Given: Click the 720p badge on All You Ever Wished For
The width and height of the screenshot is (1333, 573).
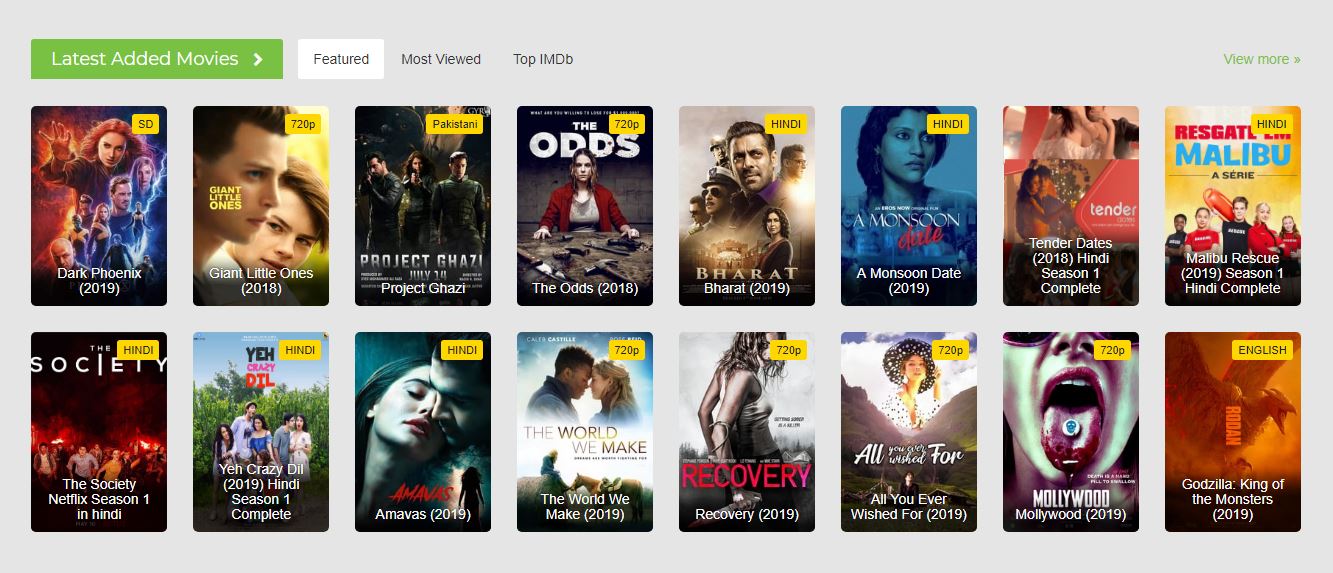Looking at the screenshot, I should 951,350.
